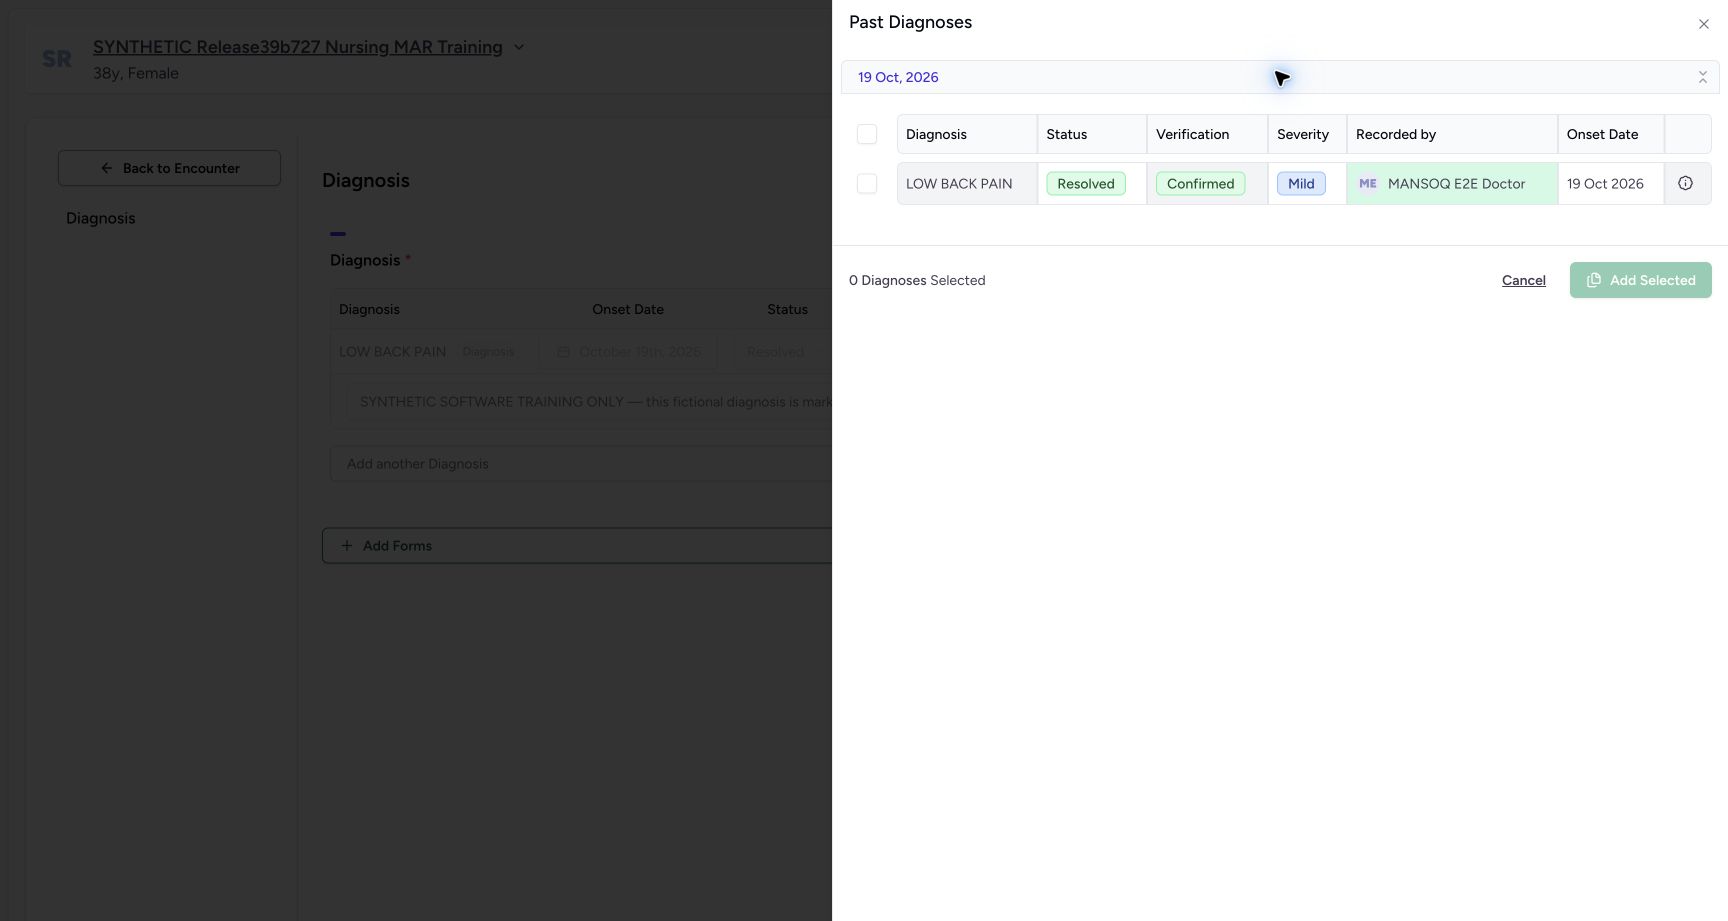This screenshot has width=1728, height=921.
Task: Click the 19 Oct 2026 onset date cell
Action: coord(1610,184)
